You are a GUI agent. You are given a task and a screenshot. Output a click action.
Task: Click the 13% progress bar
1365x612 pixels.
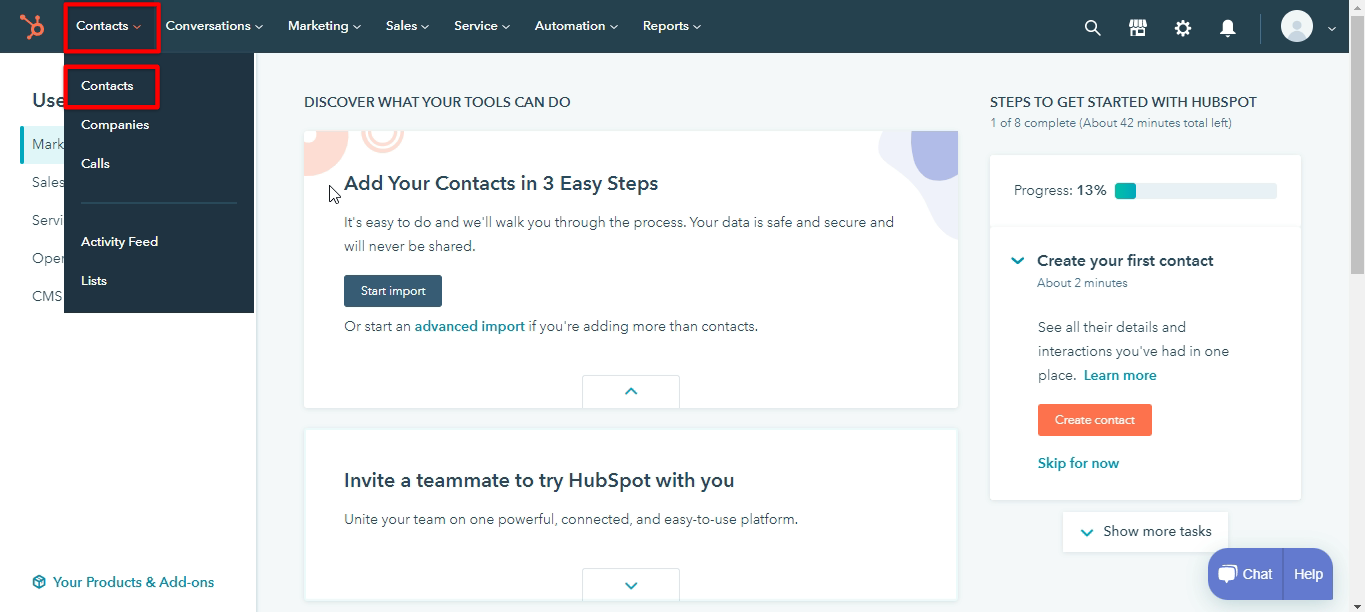click(1196, 191)
